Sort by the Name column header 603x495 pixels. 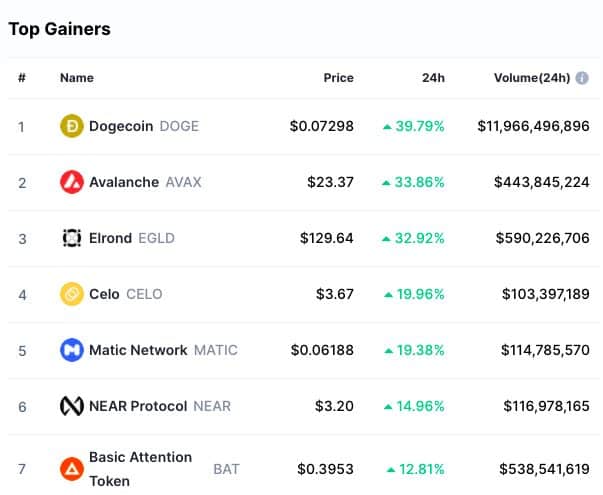click(x=77, y=78)
